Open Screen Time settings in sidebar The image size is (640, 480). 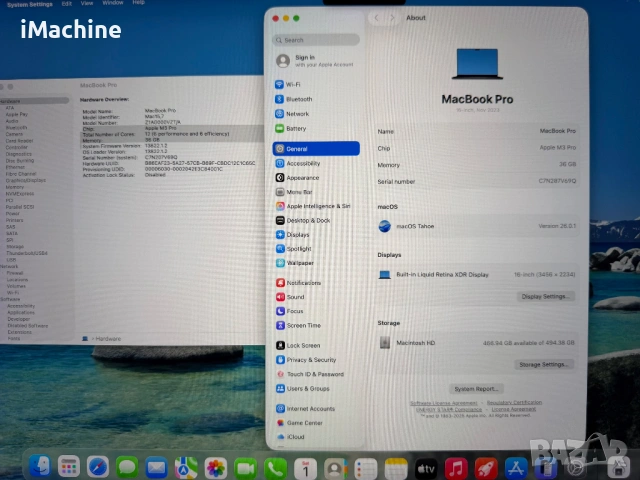(298, 325)
